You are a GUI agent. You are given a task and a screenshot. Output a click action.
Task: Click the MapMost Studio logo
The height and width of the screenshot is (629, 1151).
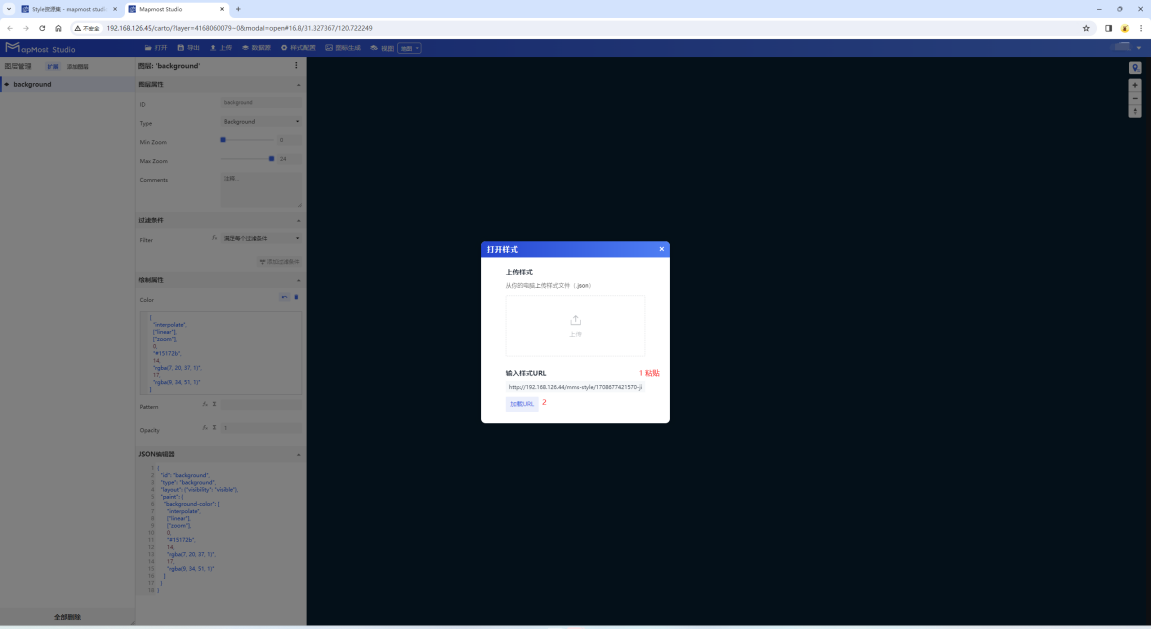tap(40, 48)
